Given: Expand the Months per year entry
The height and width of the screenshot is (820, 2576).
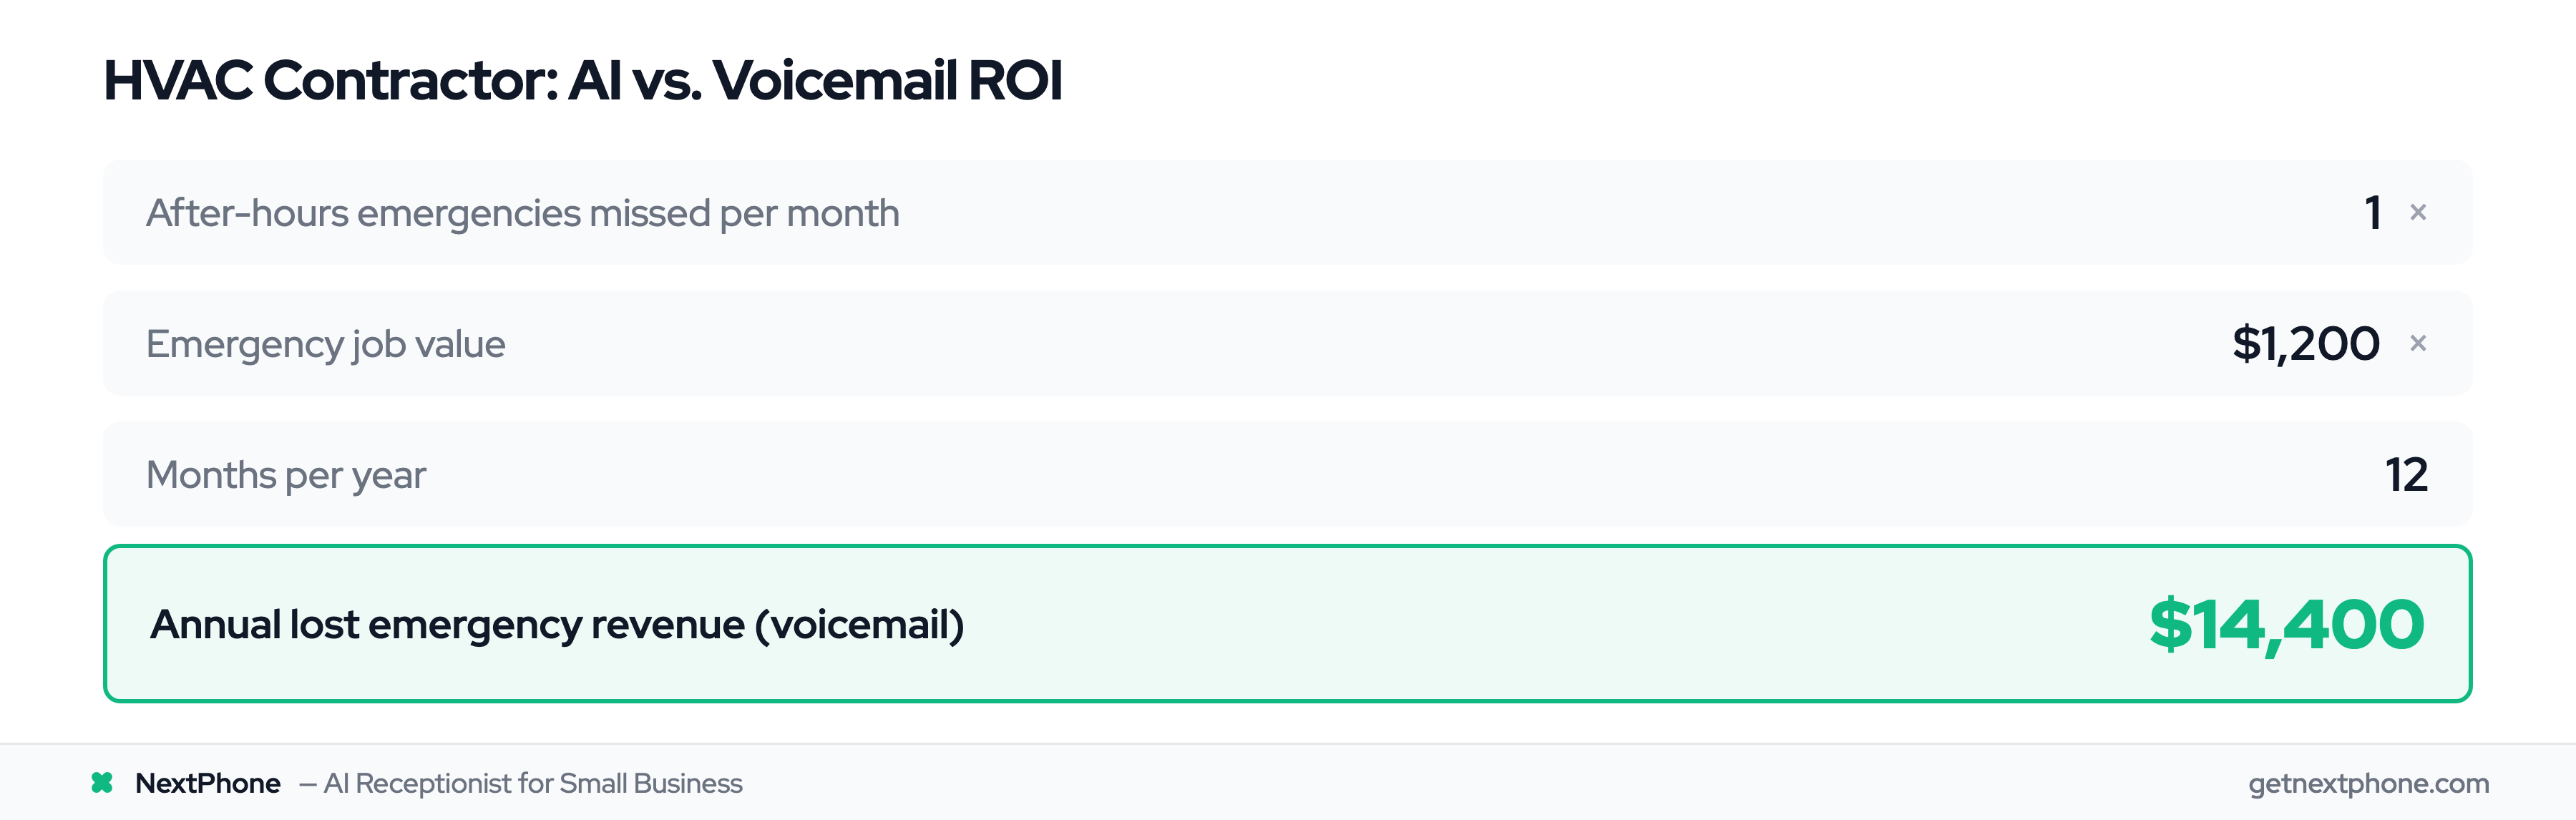Looking at the screenshot, I should [1288, 474].
